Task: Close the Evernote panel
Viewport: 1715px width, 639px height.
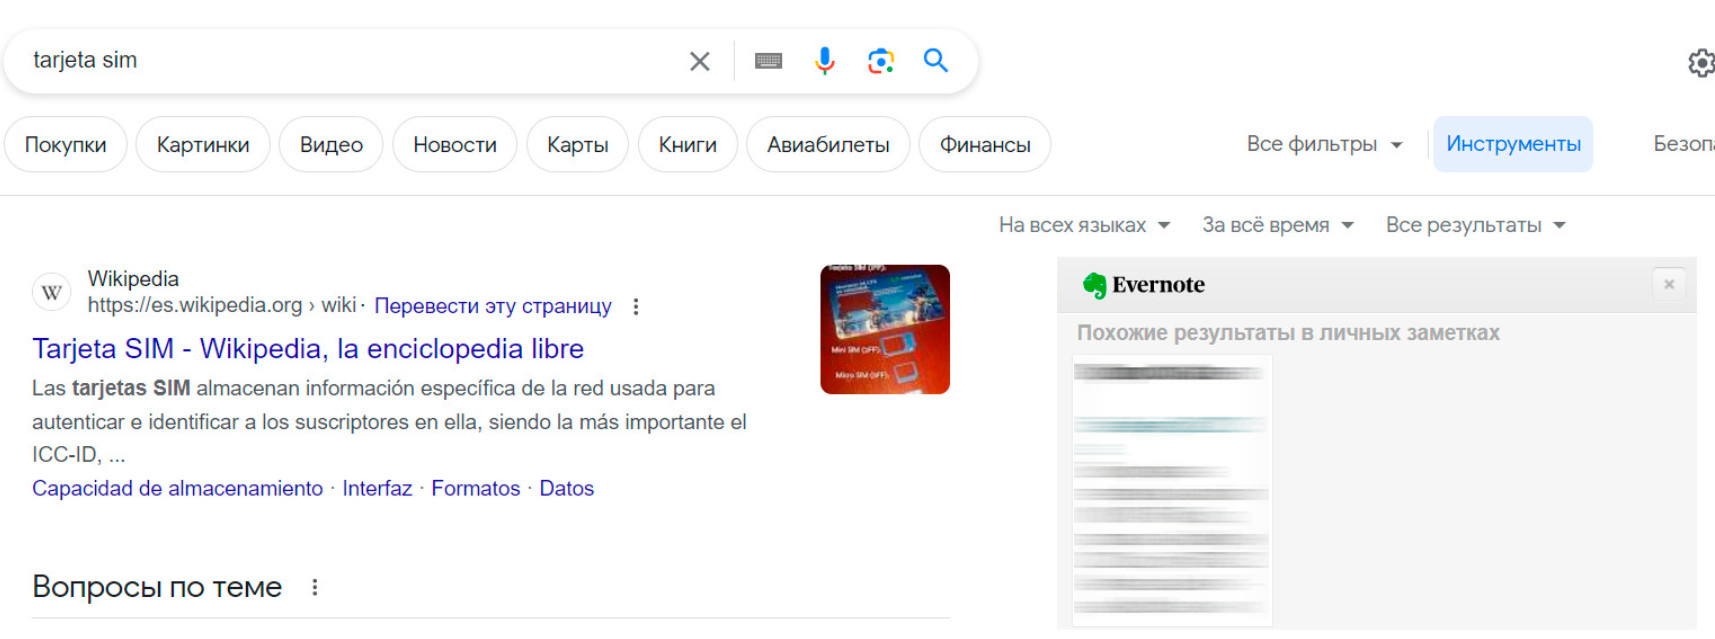Action: pyautogui.click(x=1668, y=285)
